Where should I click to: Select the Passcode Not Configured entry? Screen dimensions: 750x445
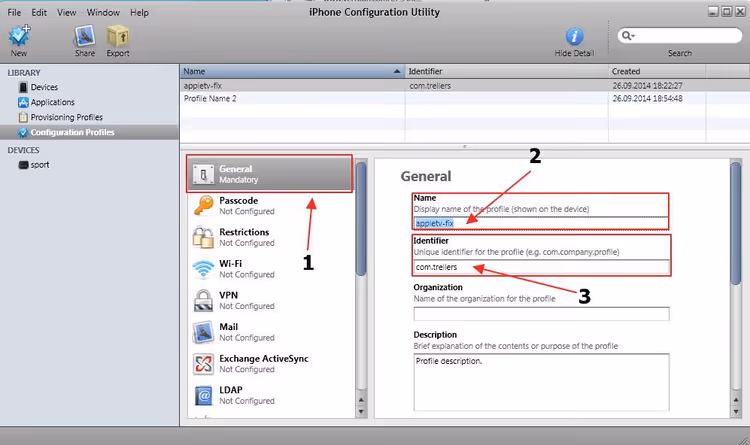point(270,206)
